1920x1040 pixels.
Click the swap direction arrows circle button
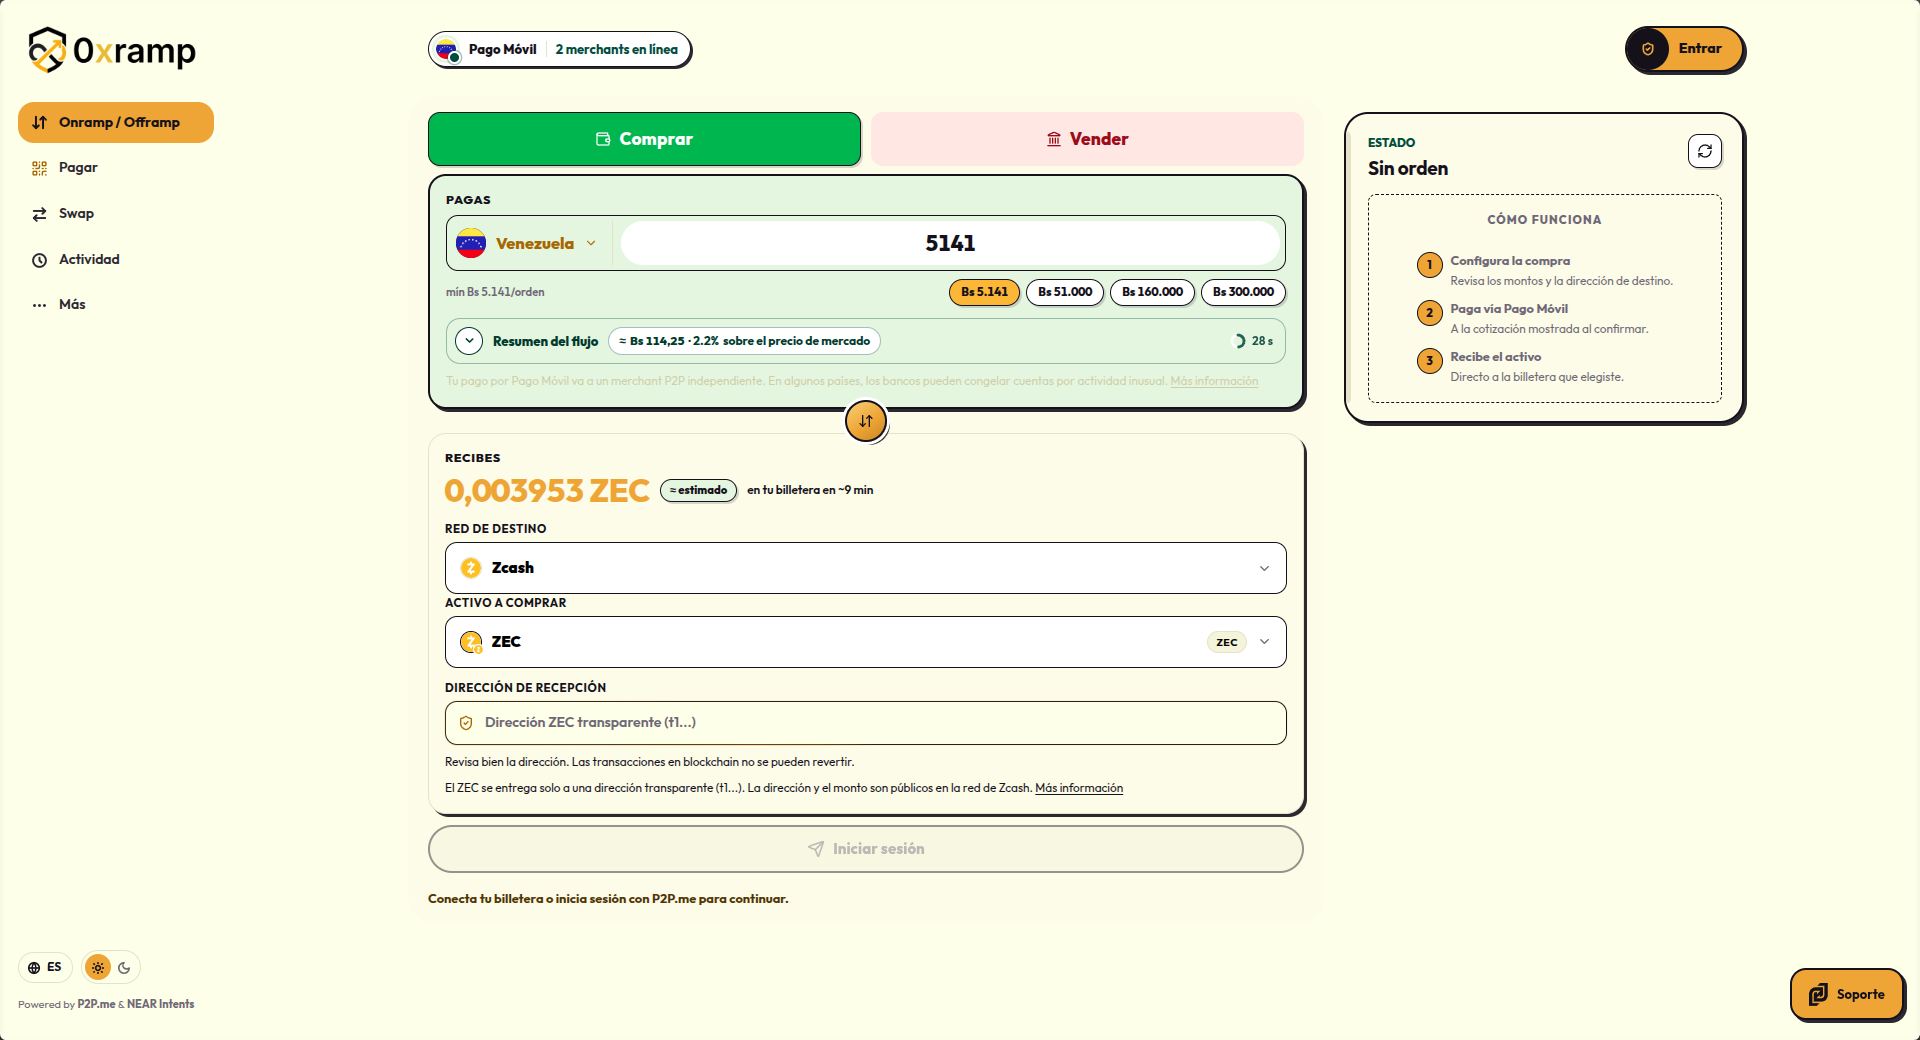866,421
